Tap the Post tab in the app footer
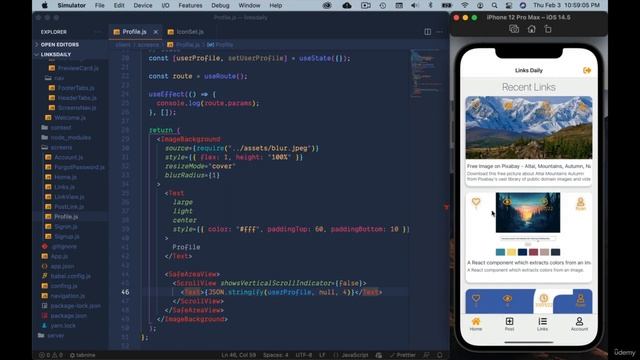This screenshot has width=640, height=360. point(509,324)
